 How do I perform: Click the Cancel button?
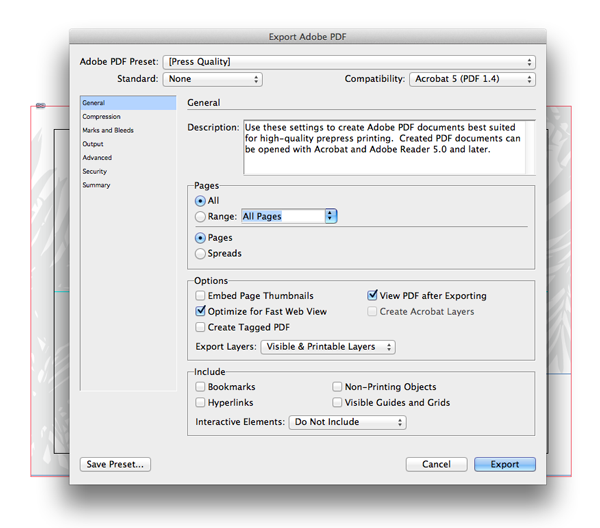click(436, 464)
